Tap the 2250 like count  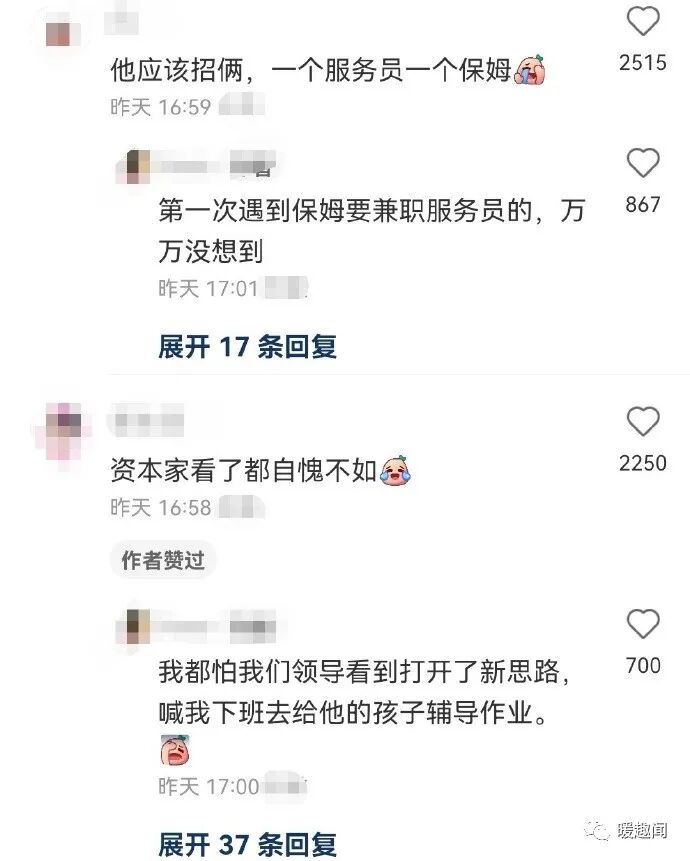[x=643, y=463]
